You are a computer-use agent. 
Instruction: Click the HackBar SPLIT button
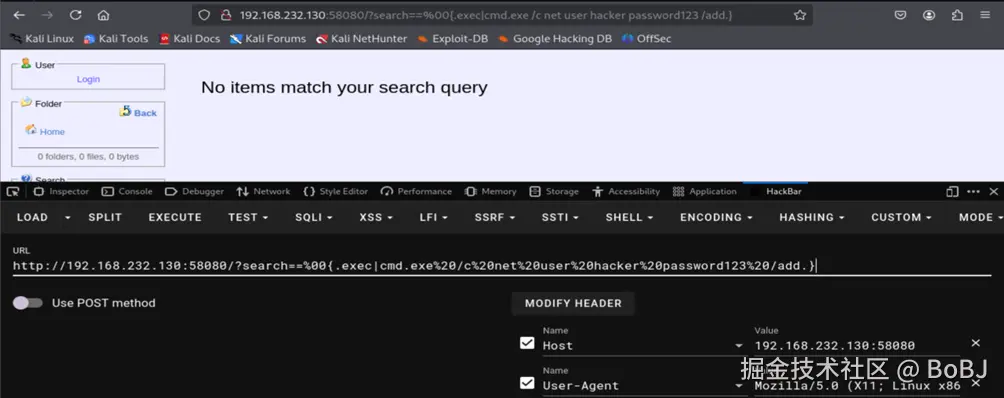[x=105, y=218]
